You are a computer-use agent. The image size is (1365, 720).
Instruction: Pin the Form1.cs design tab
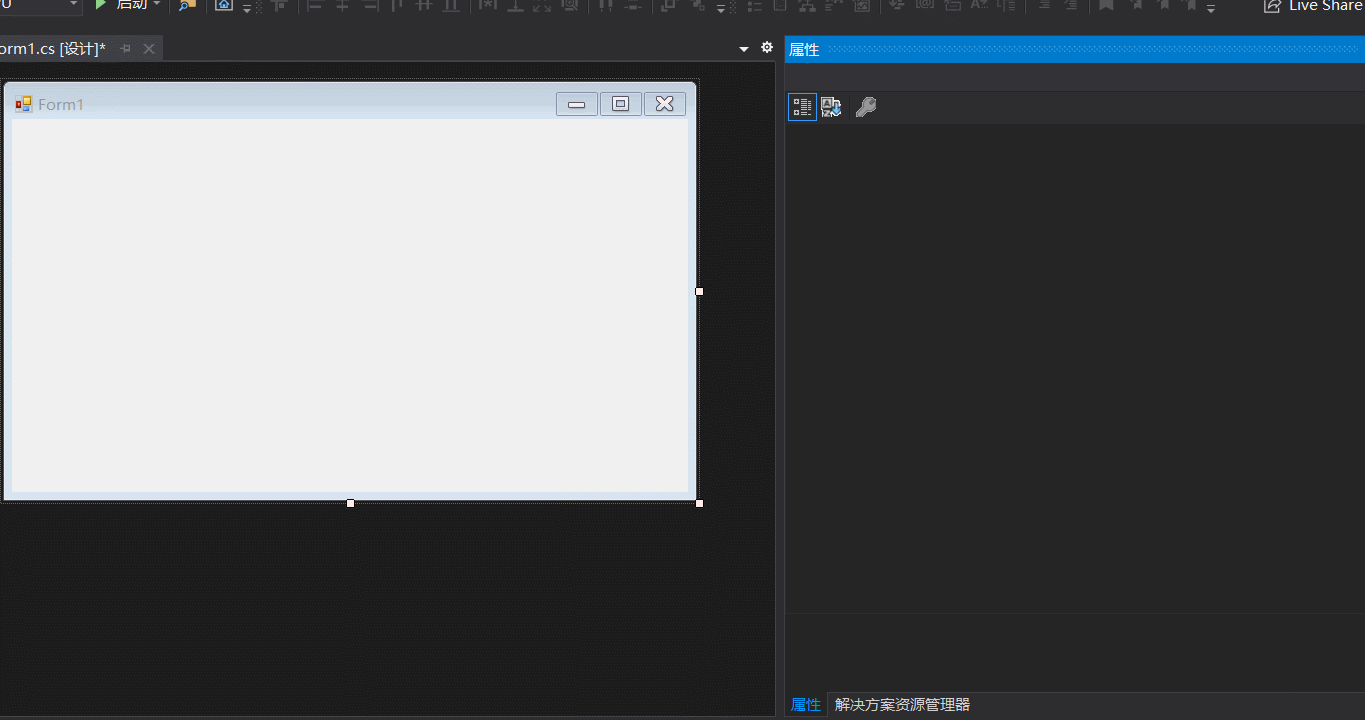126,49
